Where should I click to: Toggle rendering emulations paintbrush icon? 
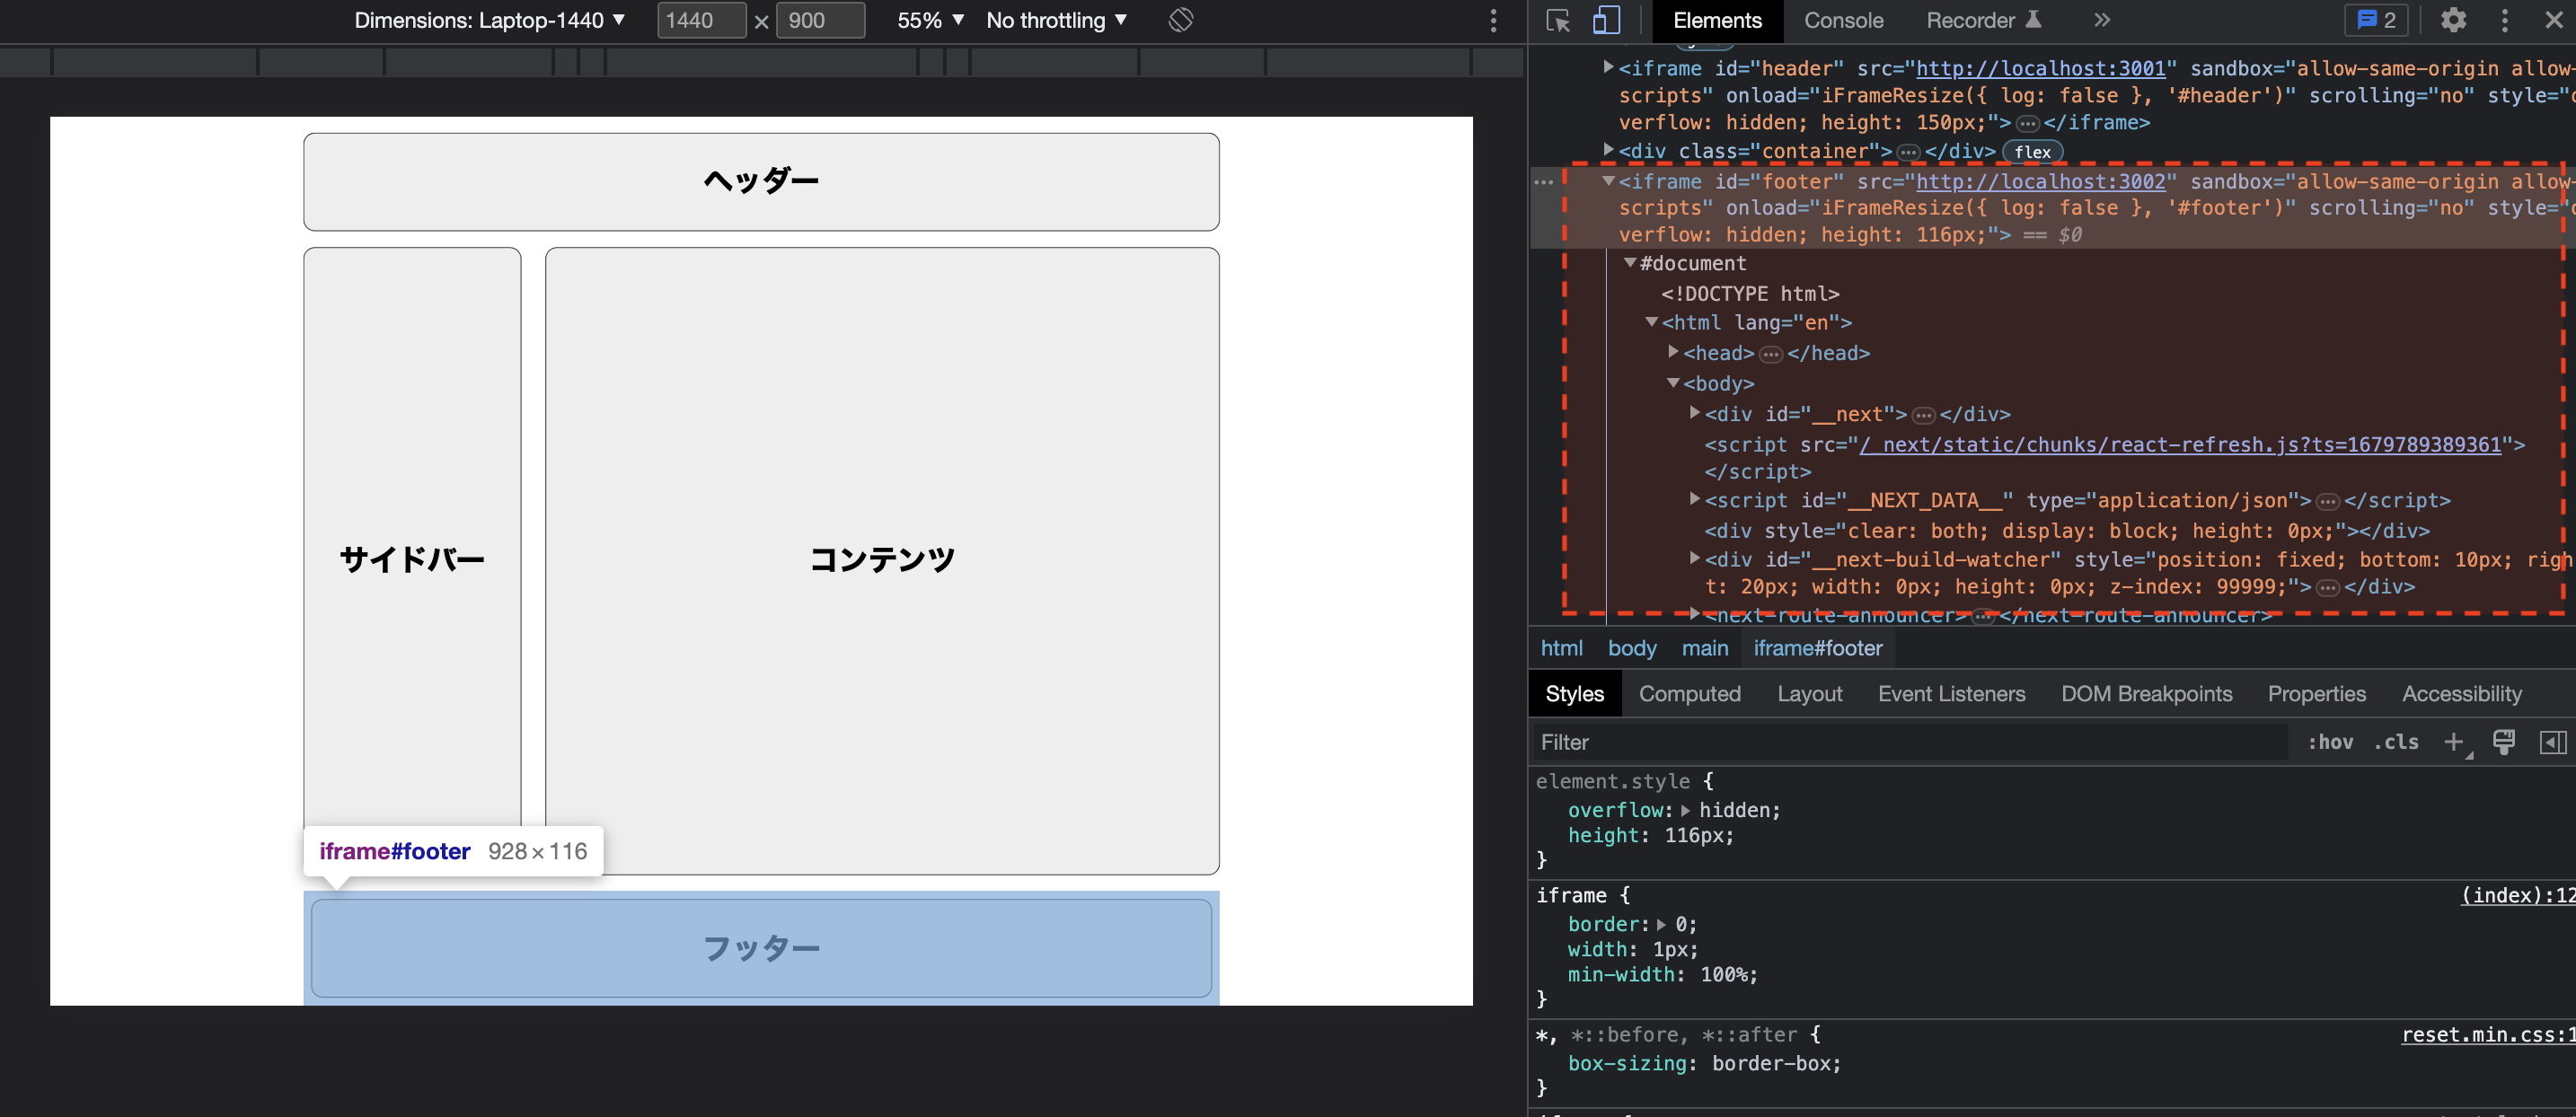coord(2504,742)
